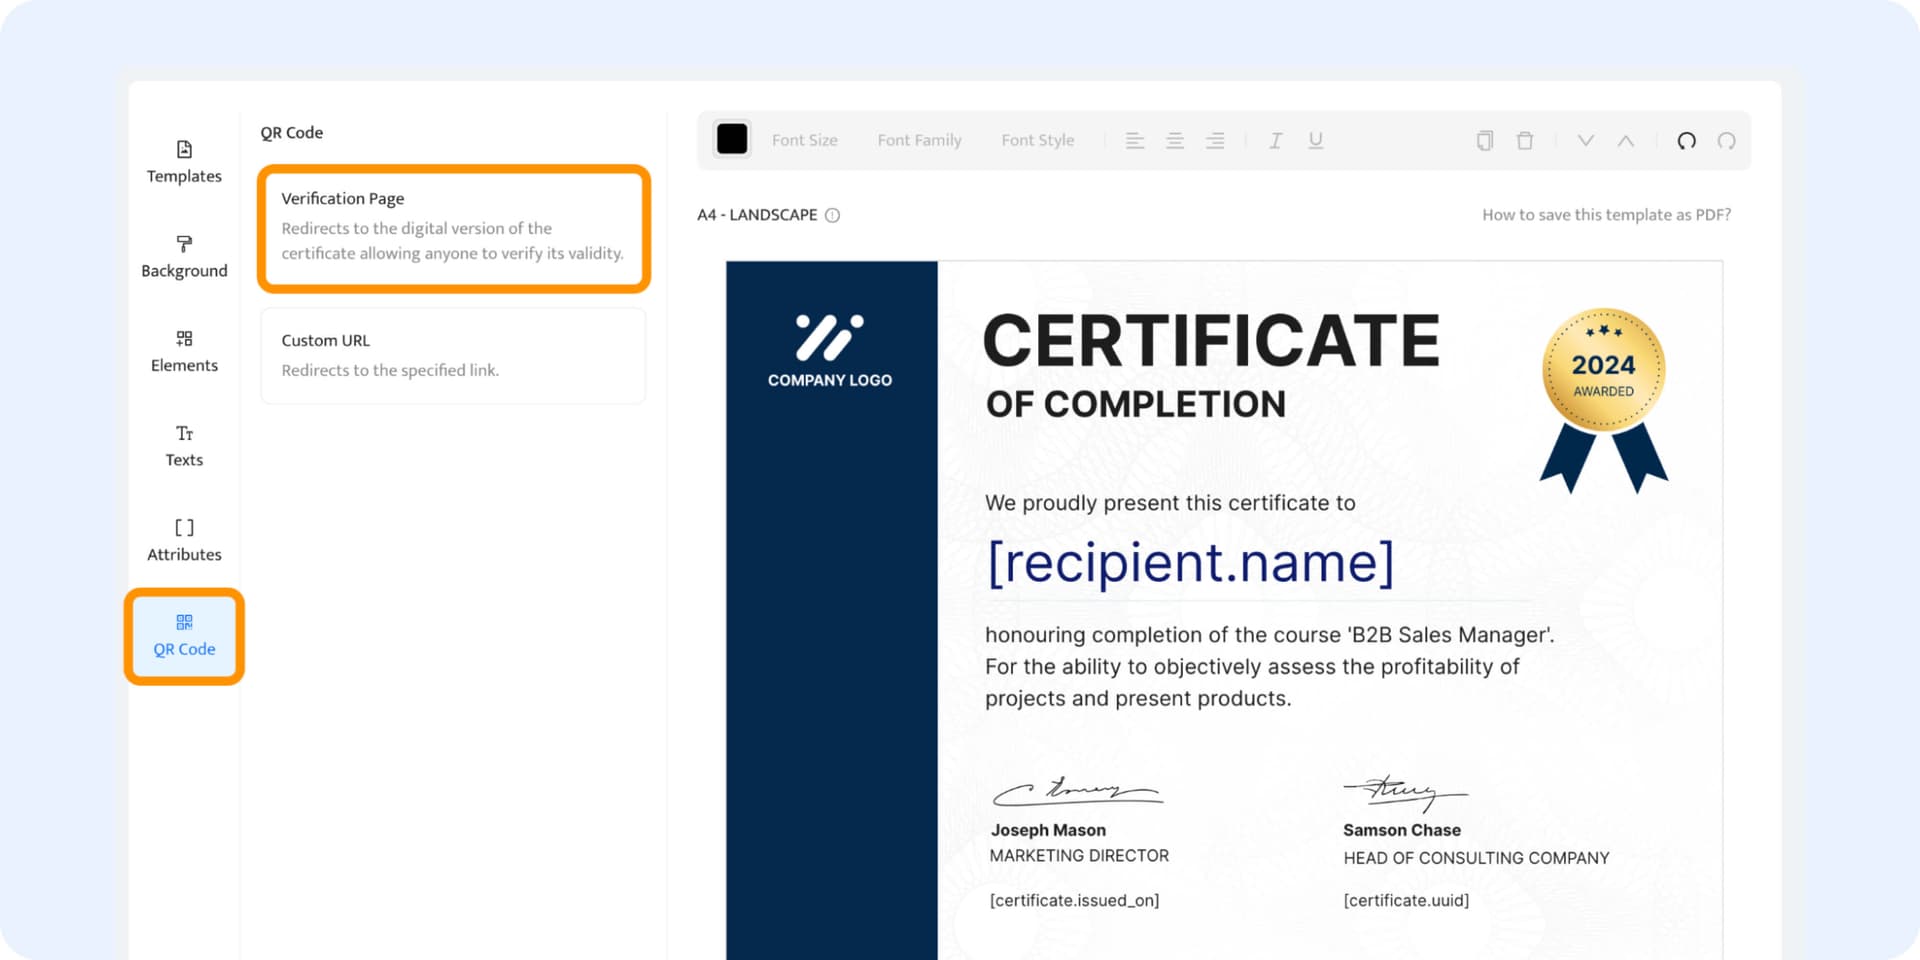Apply italic formatting
1920x960 pixels.
(1276, 140)
